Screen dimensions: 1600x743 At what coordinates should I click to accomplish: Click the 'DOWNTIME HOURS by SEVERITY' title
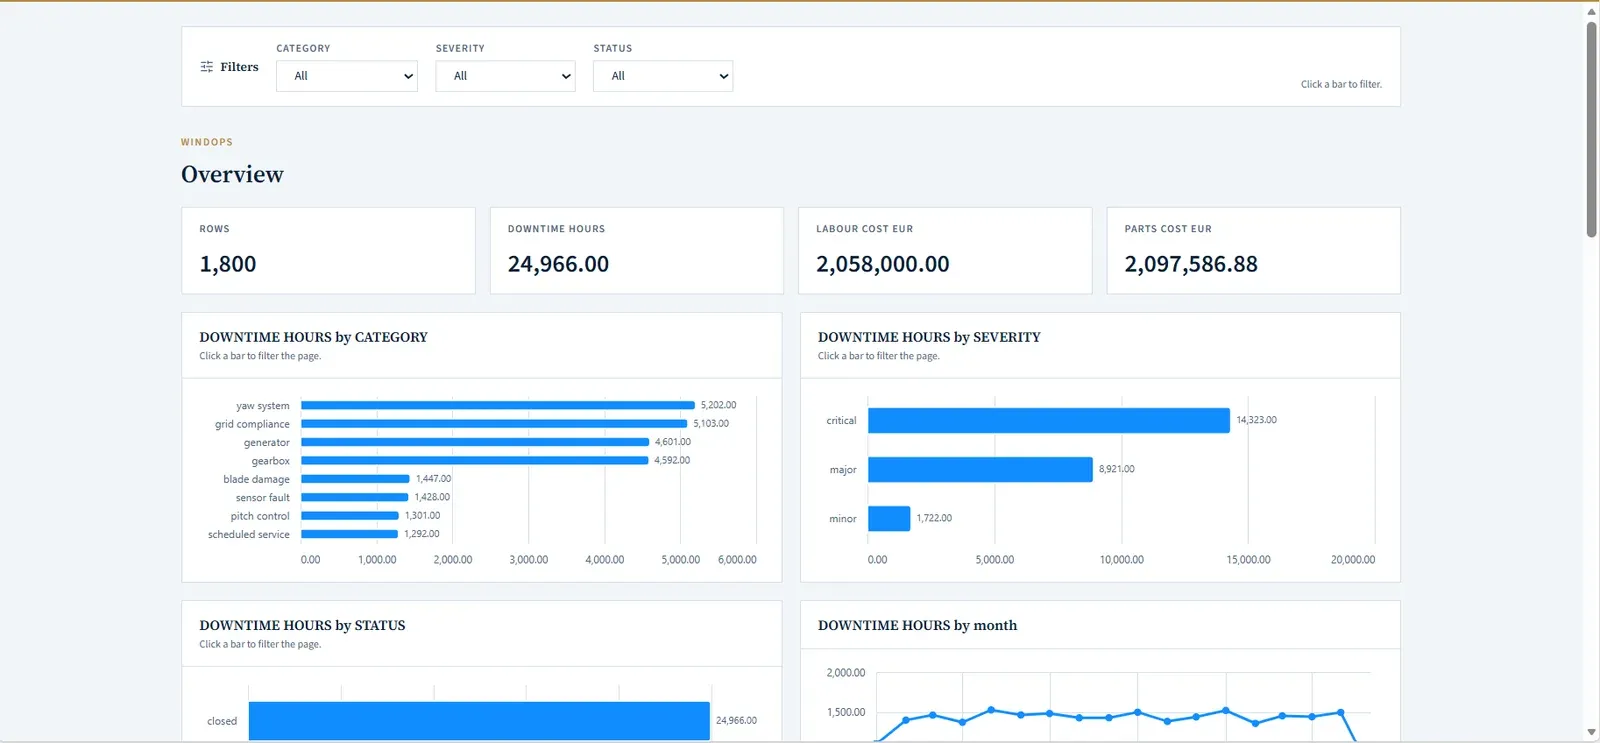point(929,337)
